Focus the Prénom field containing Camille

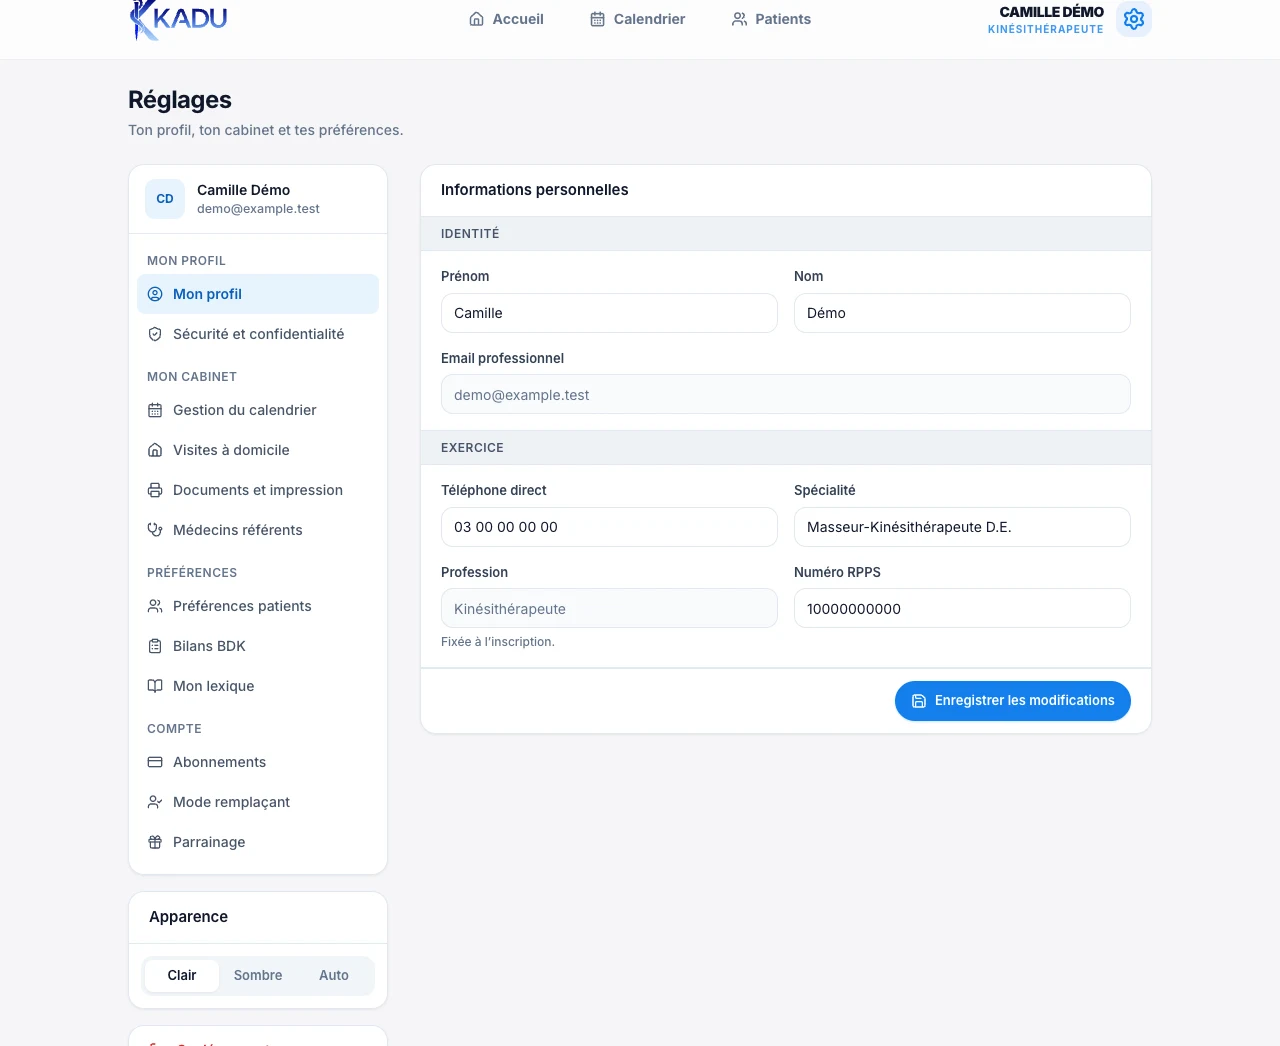click(x=609, y=313)
